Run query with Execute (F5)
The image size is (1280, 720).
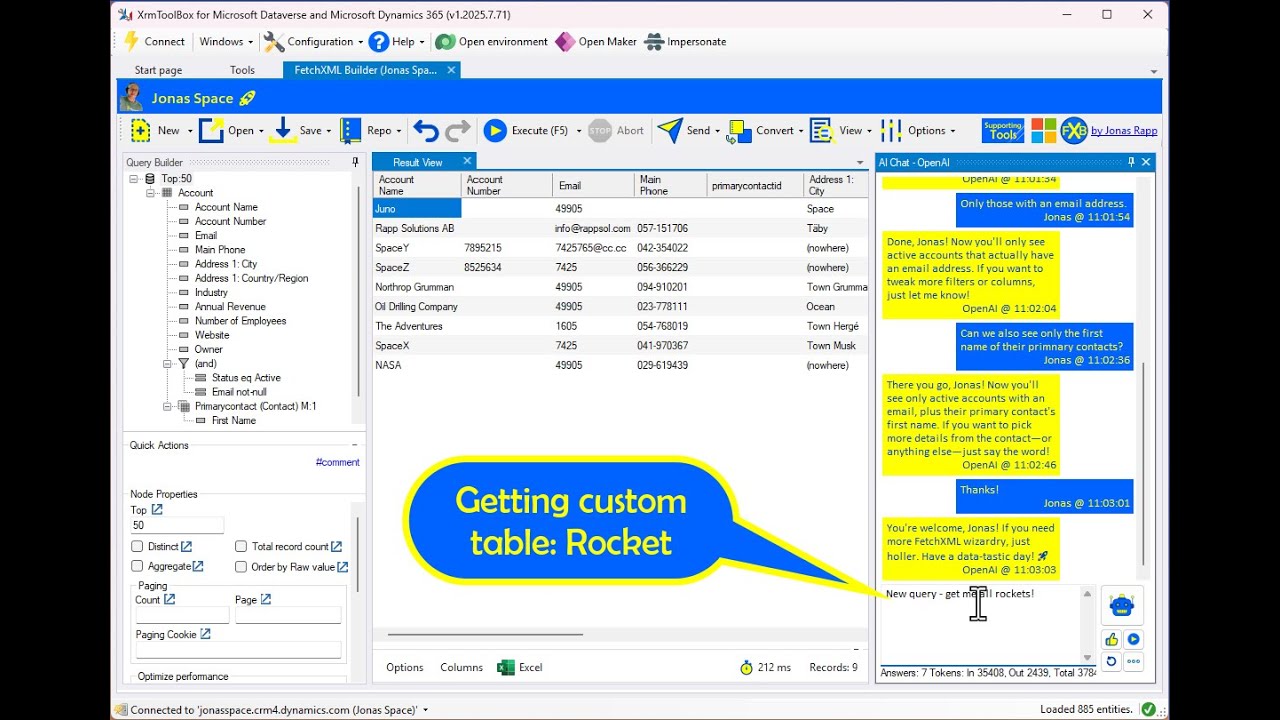pos(527,130)
